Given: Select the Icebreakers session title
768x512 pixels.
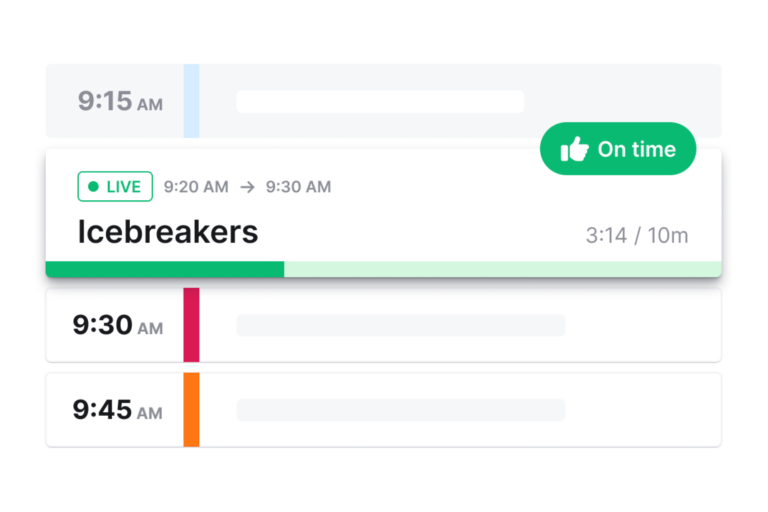Looking at the screenshot, I should tap(168, 232).
